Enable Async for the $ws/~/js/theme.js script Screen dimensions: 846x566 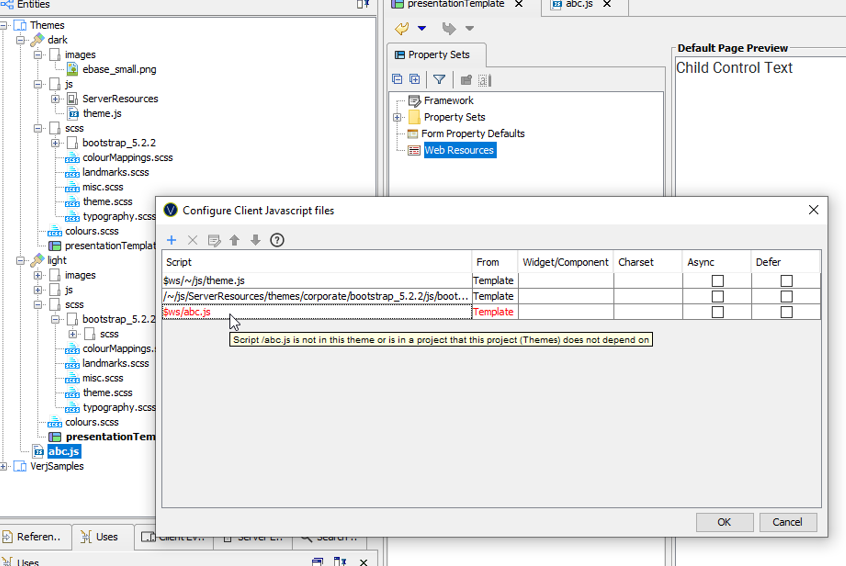pyautogui.click(x=717, y=281)
